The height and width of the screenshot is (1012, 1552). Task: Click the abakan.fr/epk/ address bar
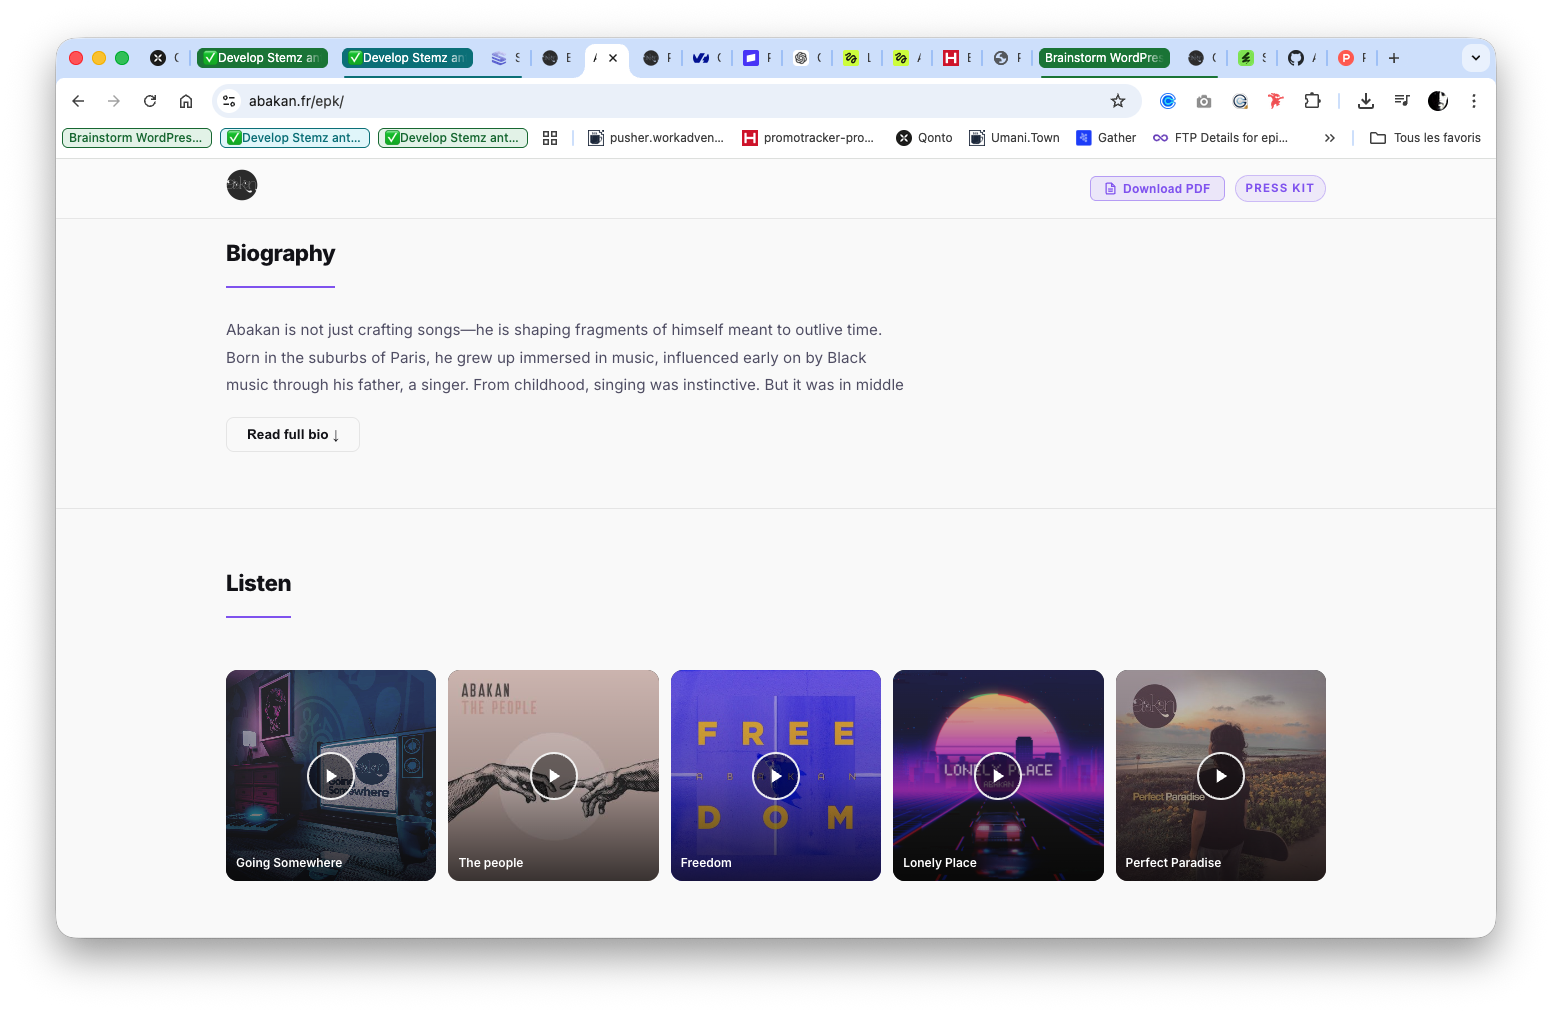click(x=670, y=101)
